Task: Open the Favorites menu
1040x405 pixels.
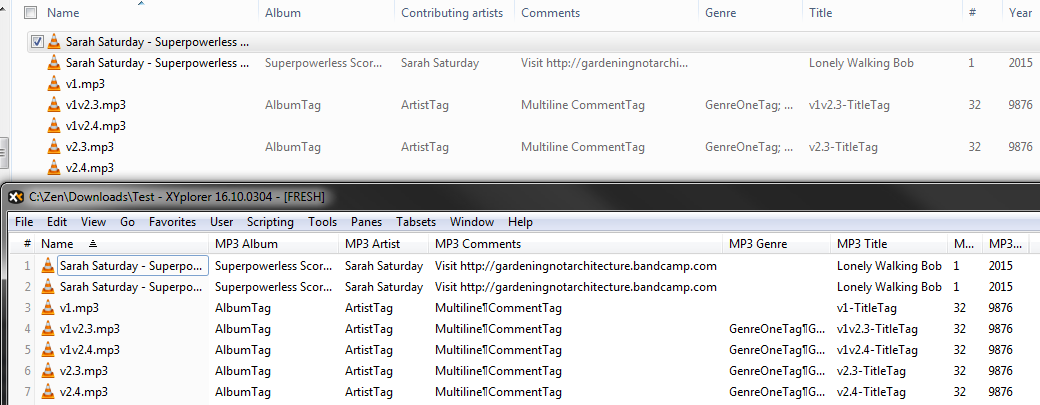Action: coord(172,222)
